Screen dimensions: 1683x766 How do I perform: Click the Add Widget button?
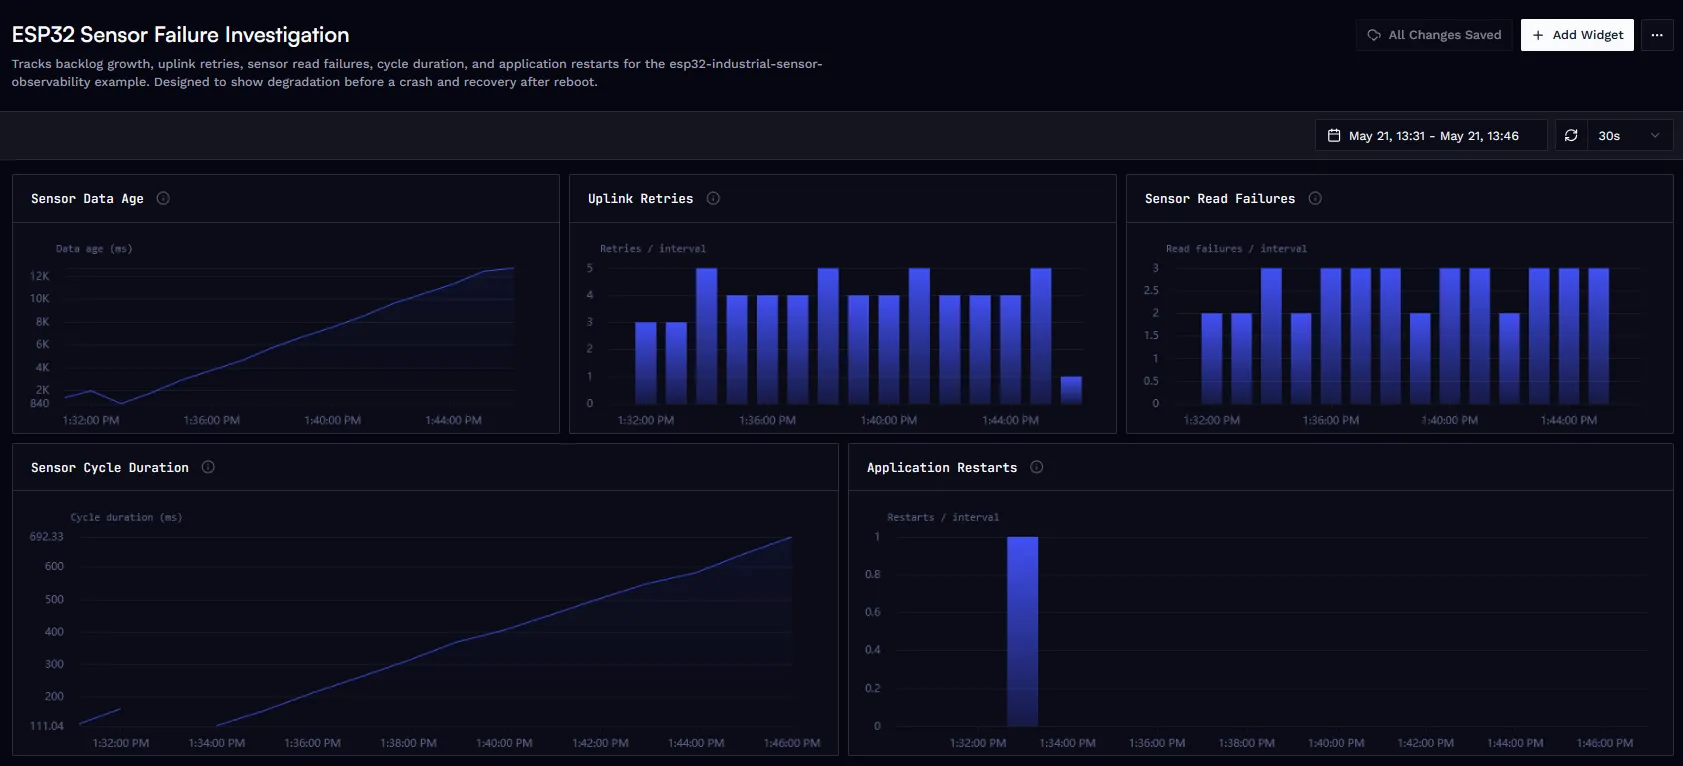pyautogui.click(x=1577, y=35)
